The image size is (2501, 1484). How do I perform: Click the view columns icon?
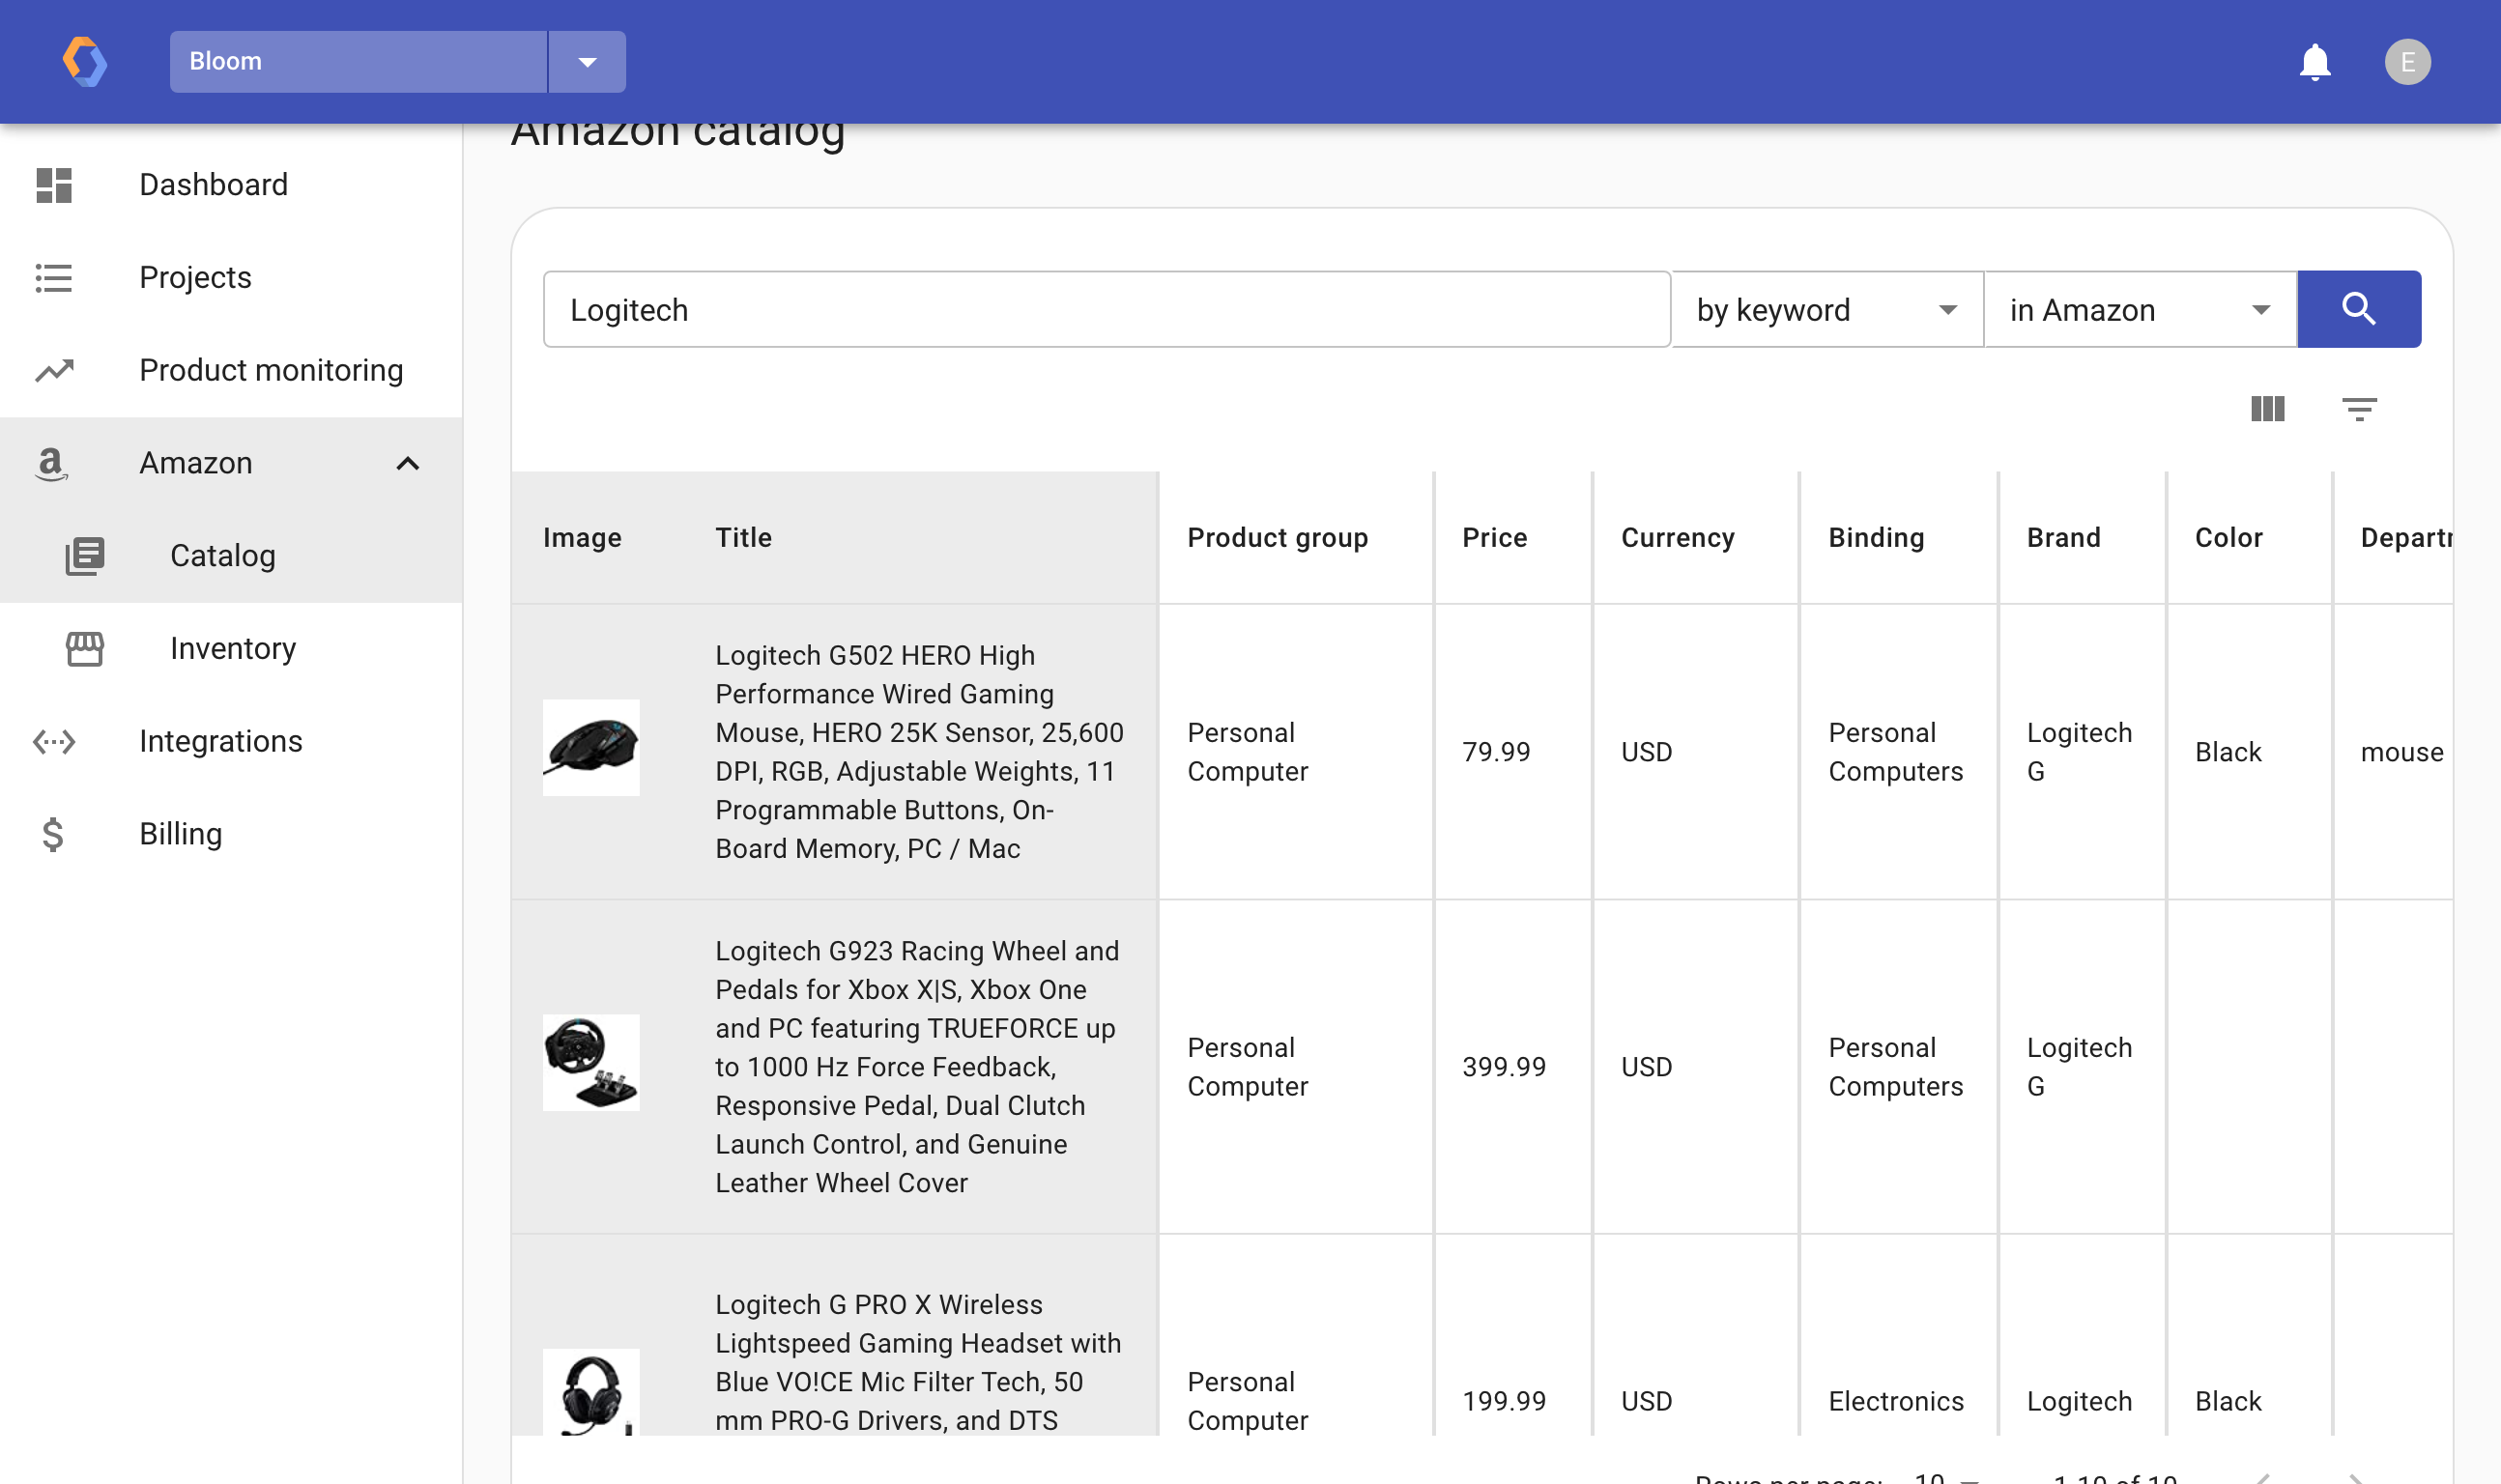[2267, 408]
